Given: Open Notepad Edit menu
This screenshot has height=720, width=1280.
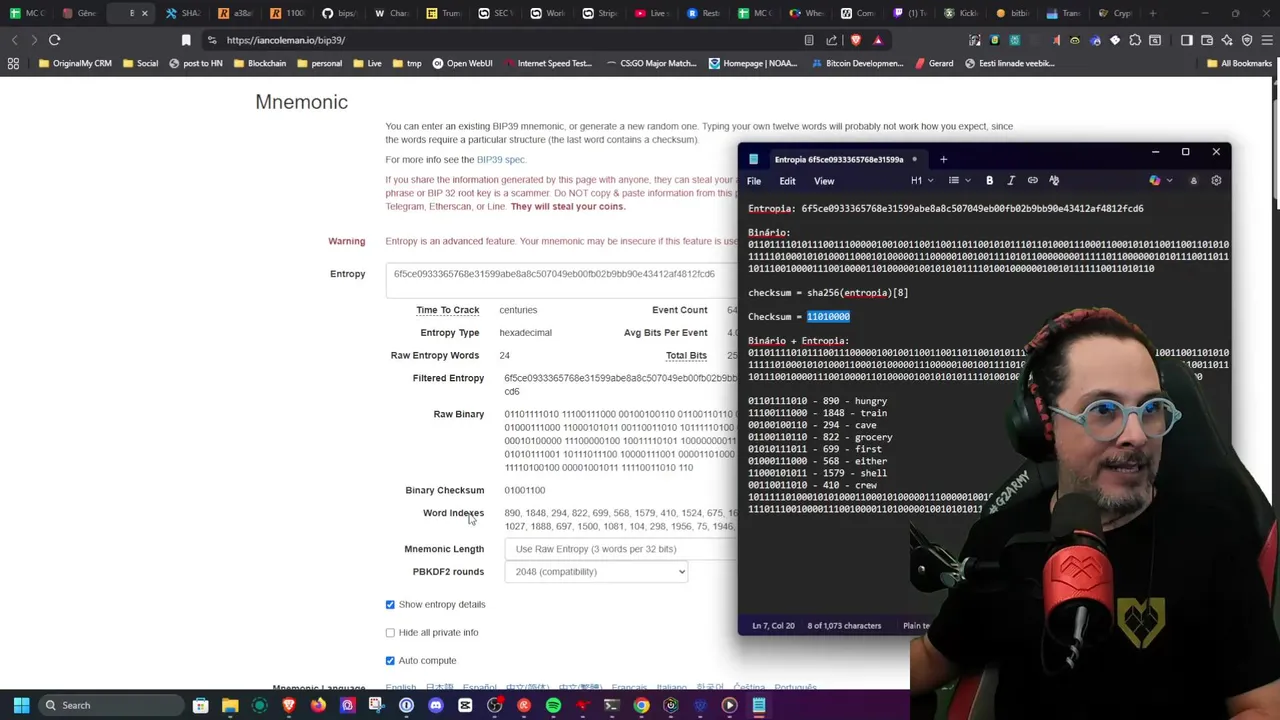Looking at the screenshot, I should point(788,181).
